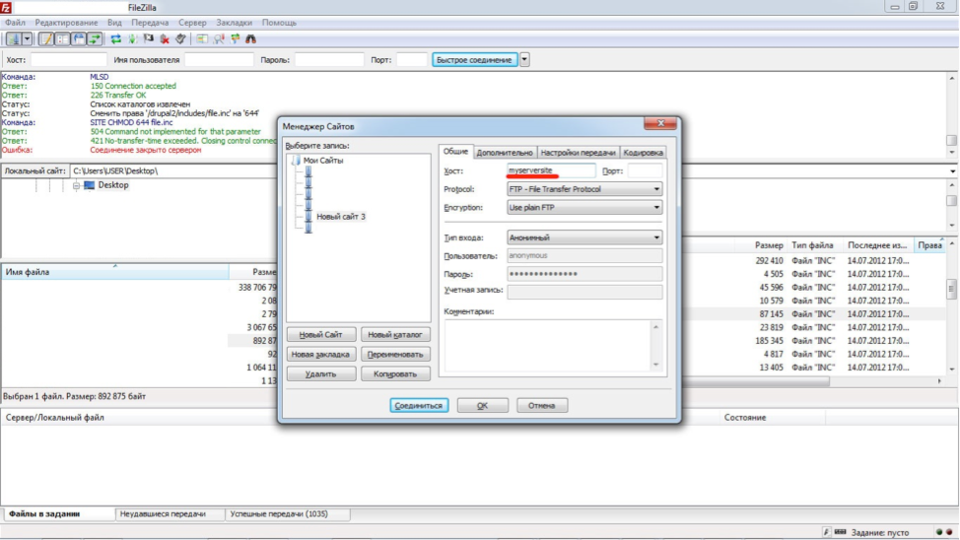960x540 pixels.
Task: Click the refresh file lists icon
Action: [116, 39]
